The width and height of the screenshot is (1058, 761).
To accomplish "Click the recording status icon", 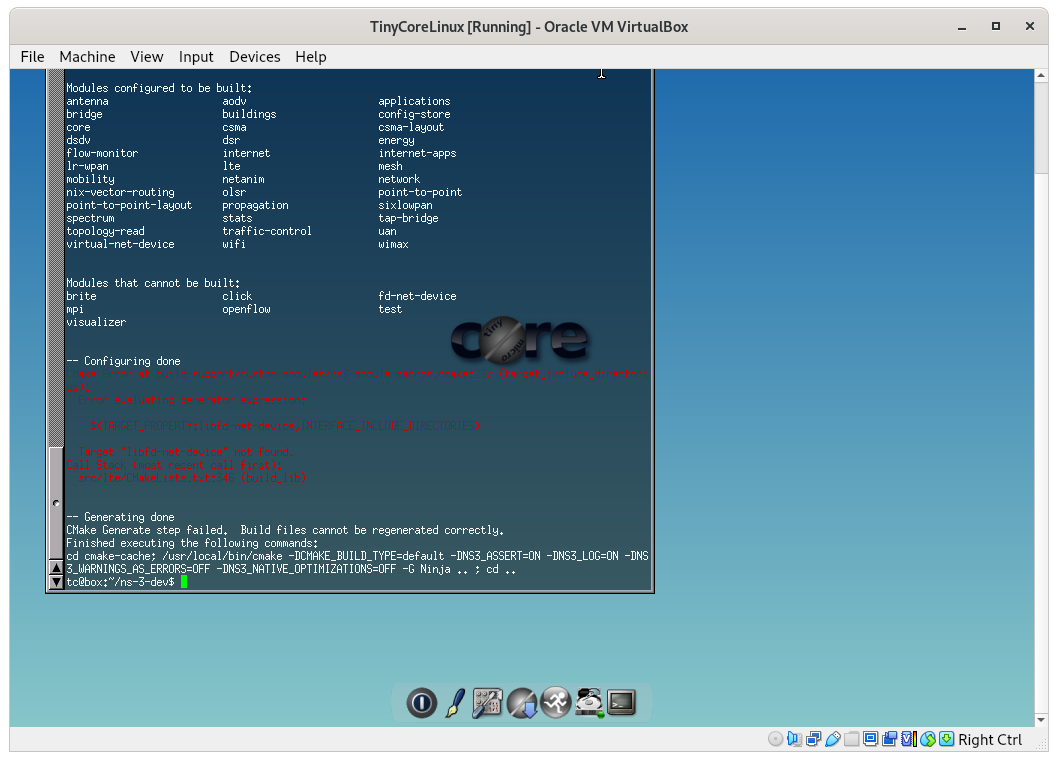I will 889,739.
